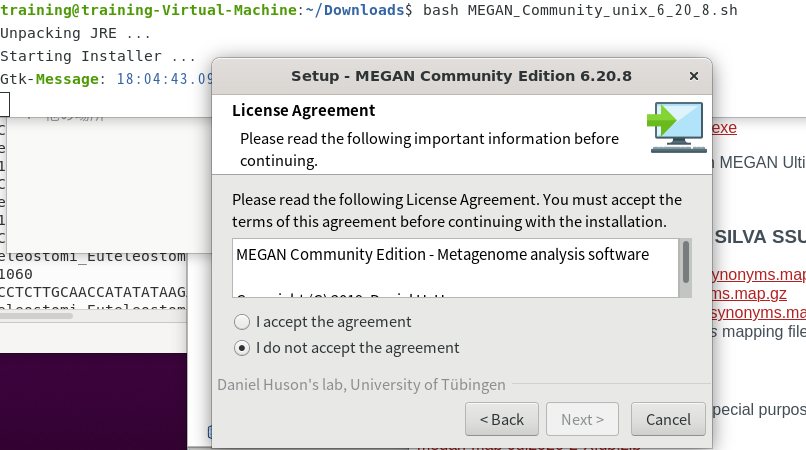
Task: Click the "1060" line in sequence window
Action: pos(16,274)
